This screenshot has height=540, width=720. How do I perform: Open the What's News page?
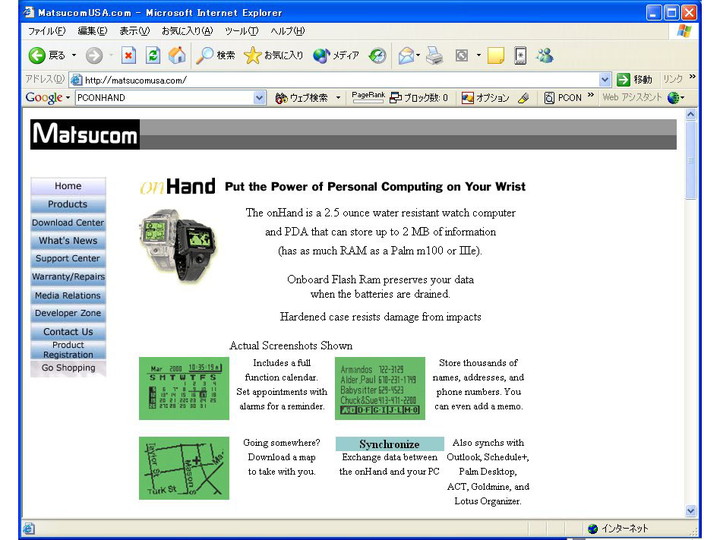[x=68, y=240]
